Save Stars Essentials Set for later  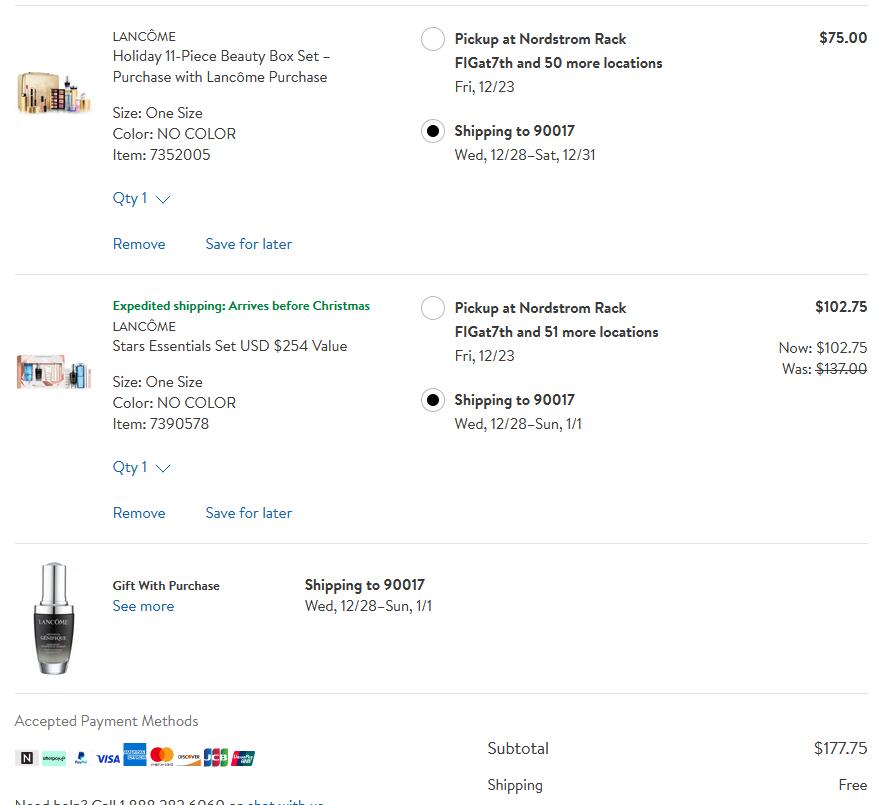tap(249, 513)
